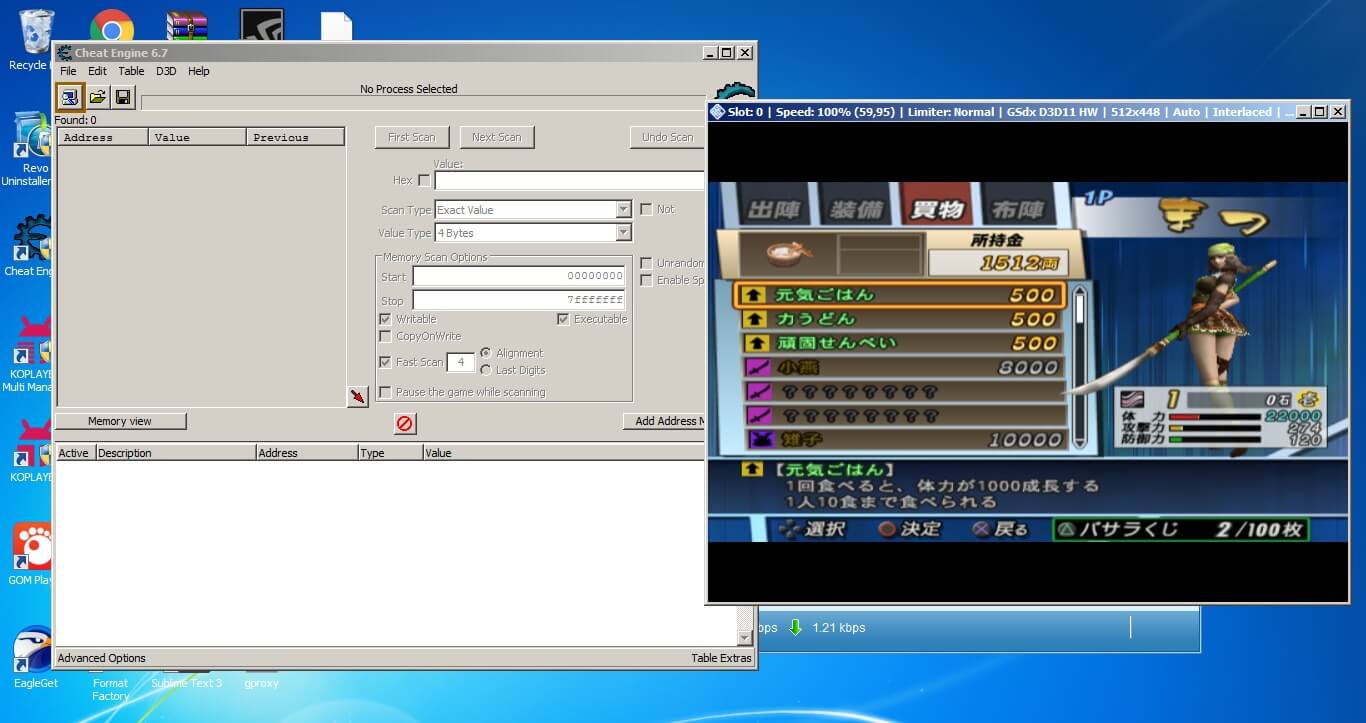Click the Previous column header in results list
The height and width of the screenshot is (723, 1366).
[296, 137]
